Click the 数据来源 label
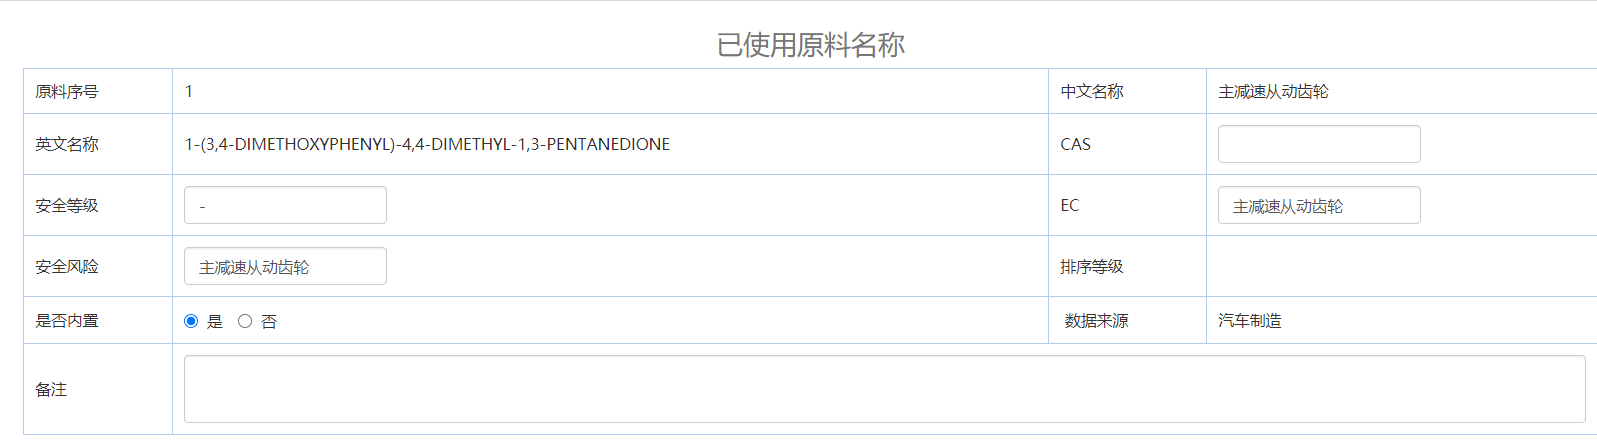1597x444 pixels. click(x=1096, y=321)
